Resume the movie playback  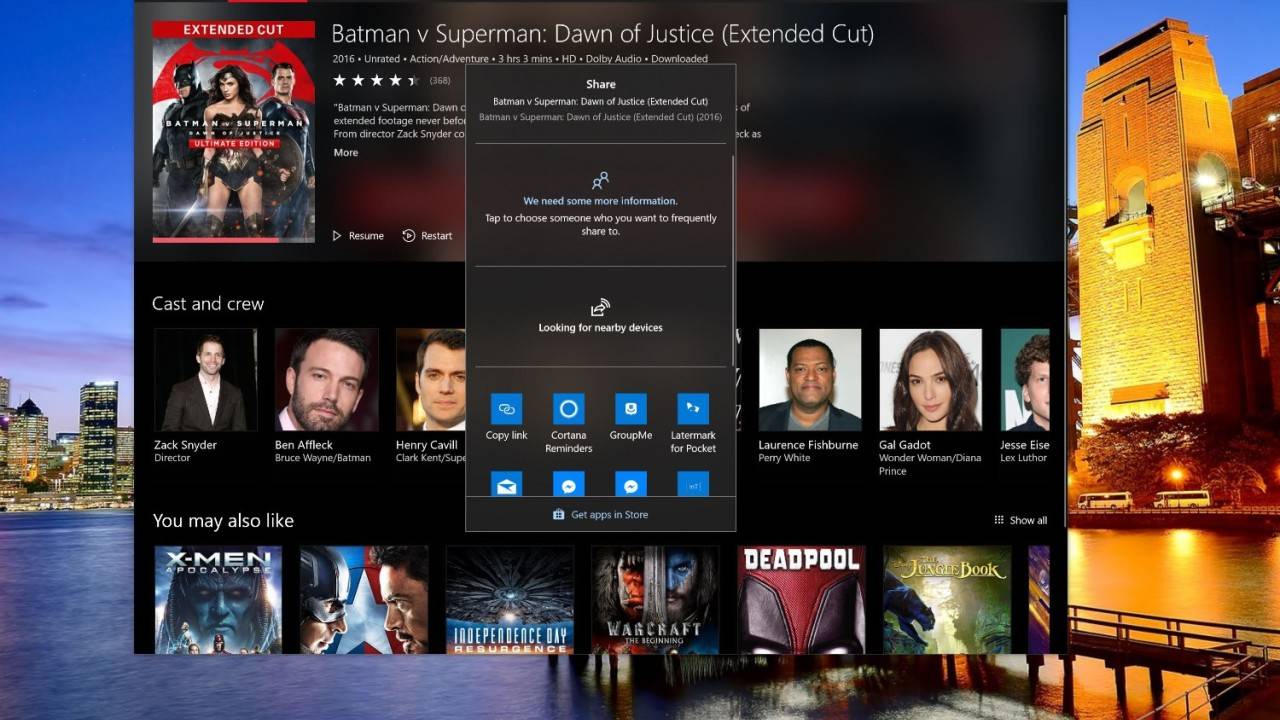[x=358, y=236]
